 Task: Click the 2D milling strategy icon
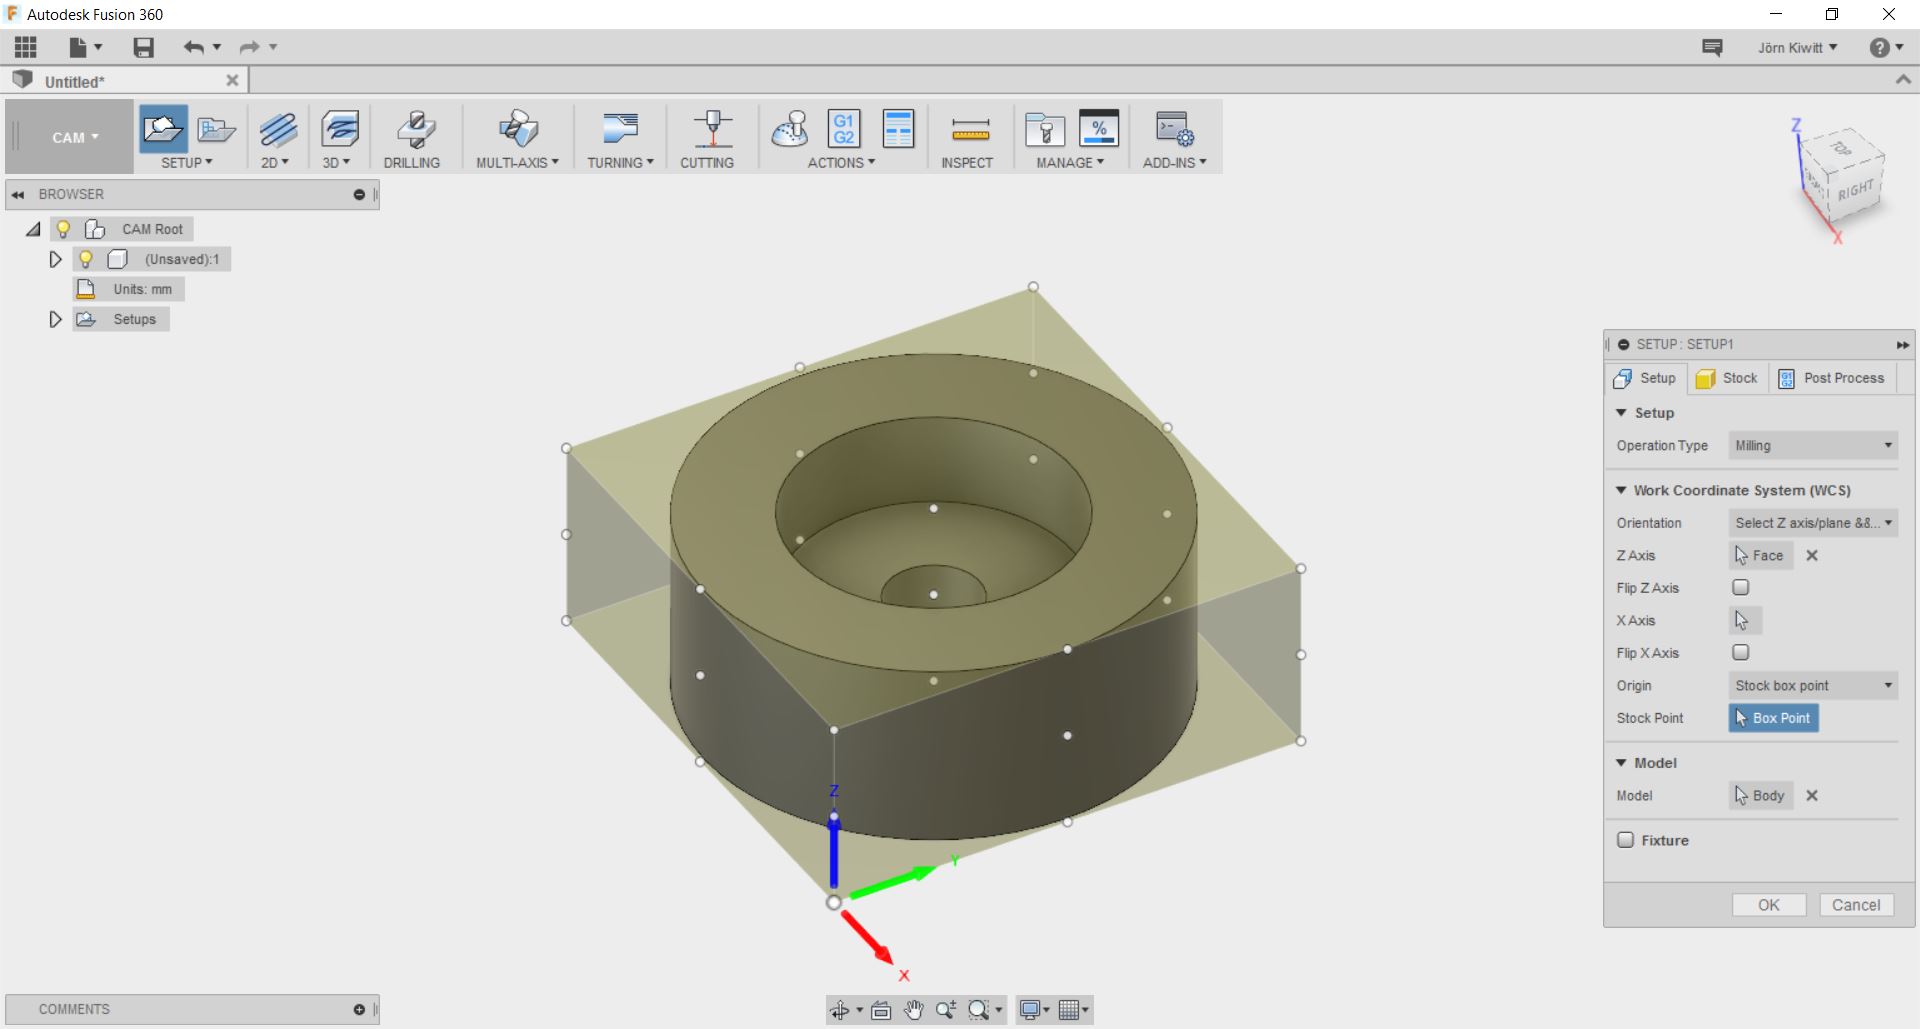click(x=278, y=130)
